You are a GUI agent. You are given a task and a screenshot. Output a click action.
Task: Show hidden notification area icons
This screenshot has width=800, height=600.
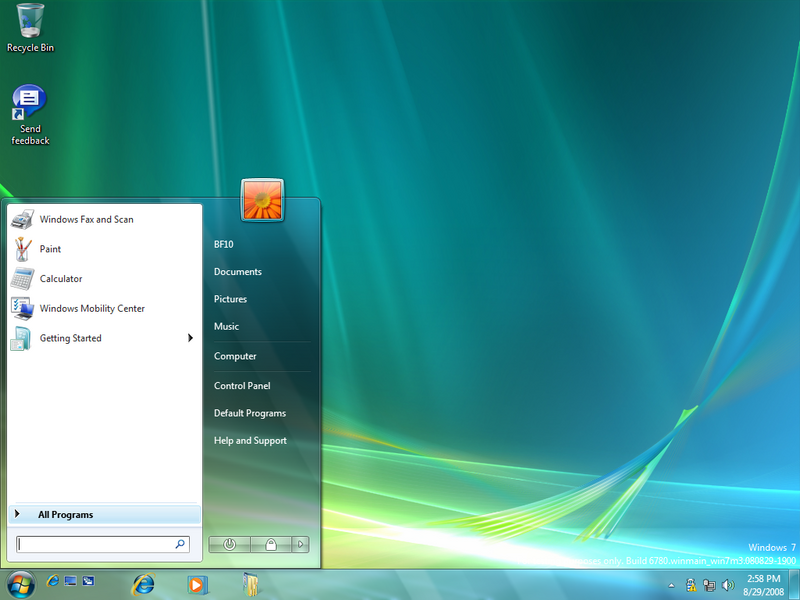671,585
